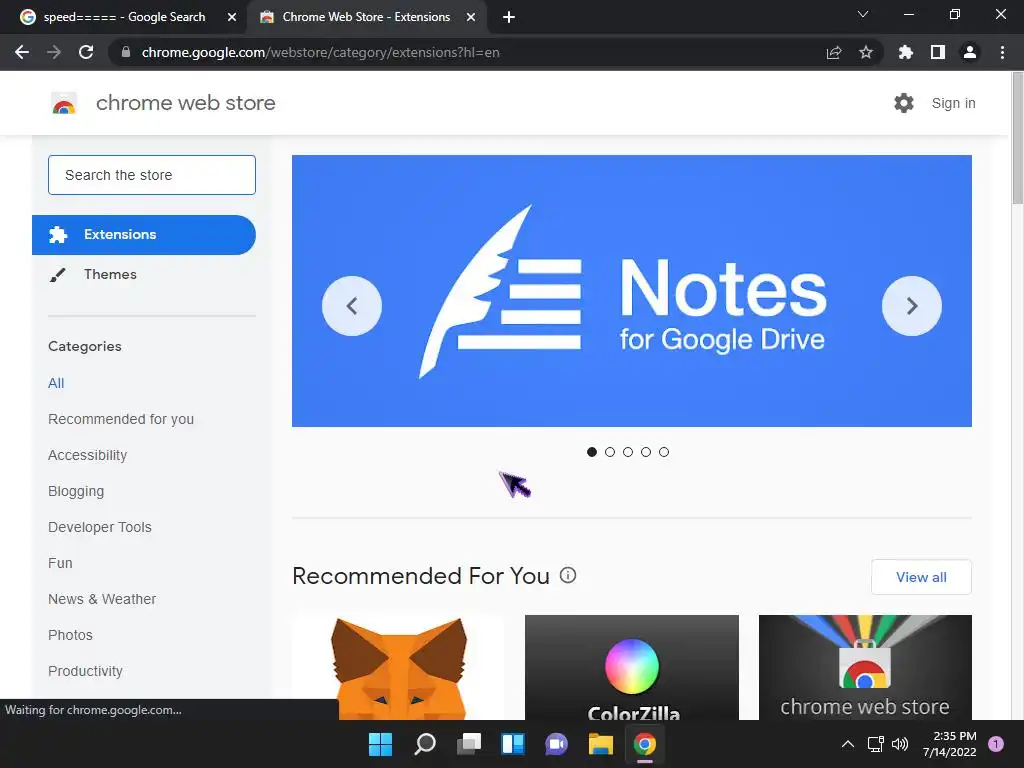Open the tab search dropdown arrow
The width and height of the screenshot is (1024, 768).
[x=863, y=14]
